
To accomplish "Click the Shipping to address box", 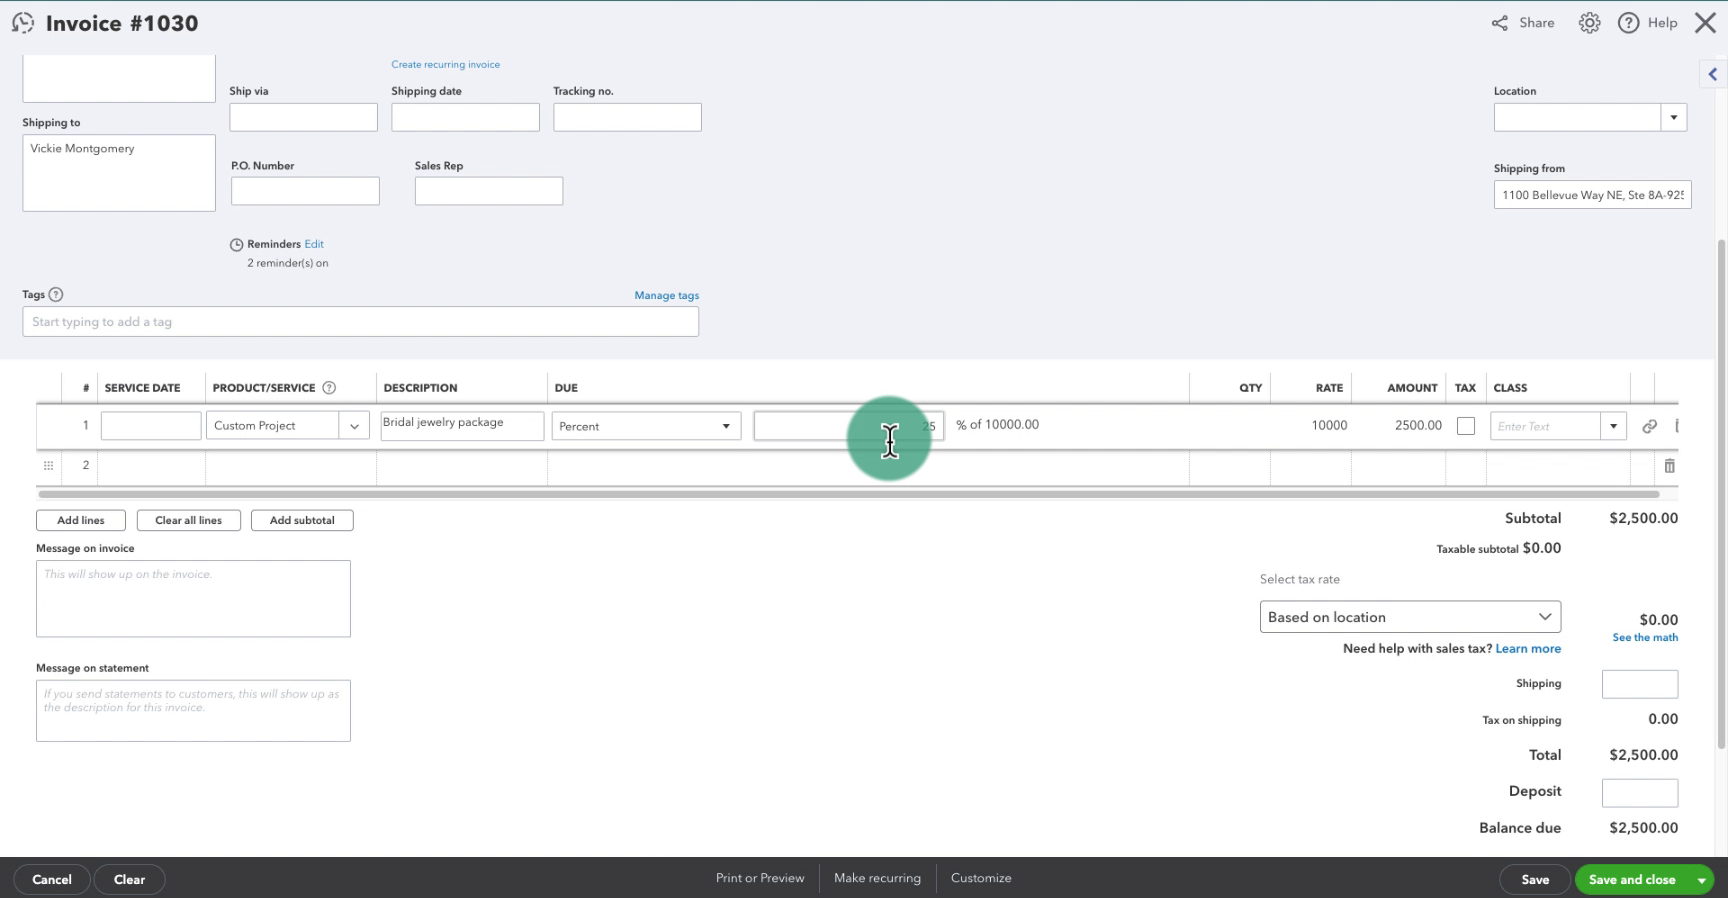I will pos(119,173).
